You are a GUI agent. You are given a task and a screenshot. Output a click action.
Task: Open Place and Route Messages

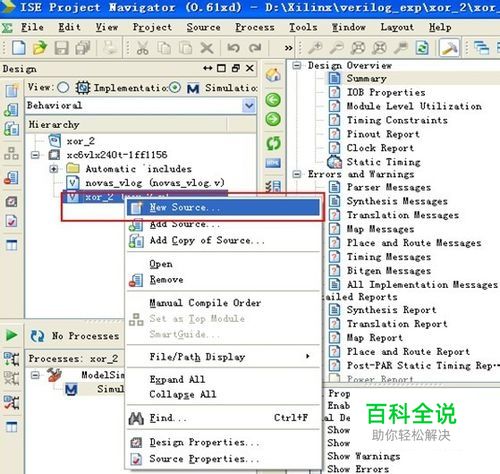[x=414, y=243]
